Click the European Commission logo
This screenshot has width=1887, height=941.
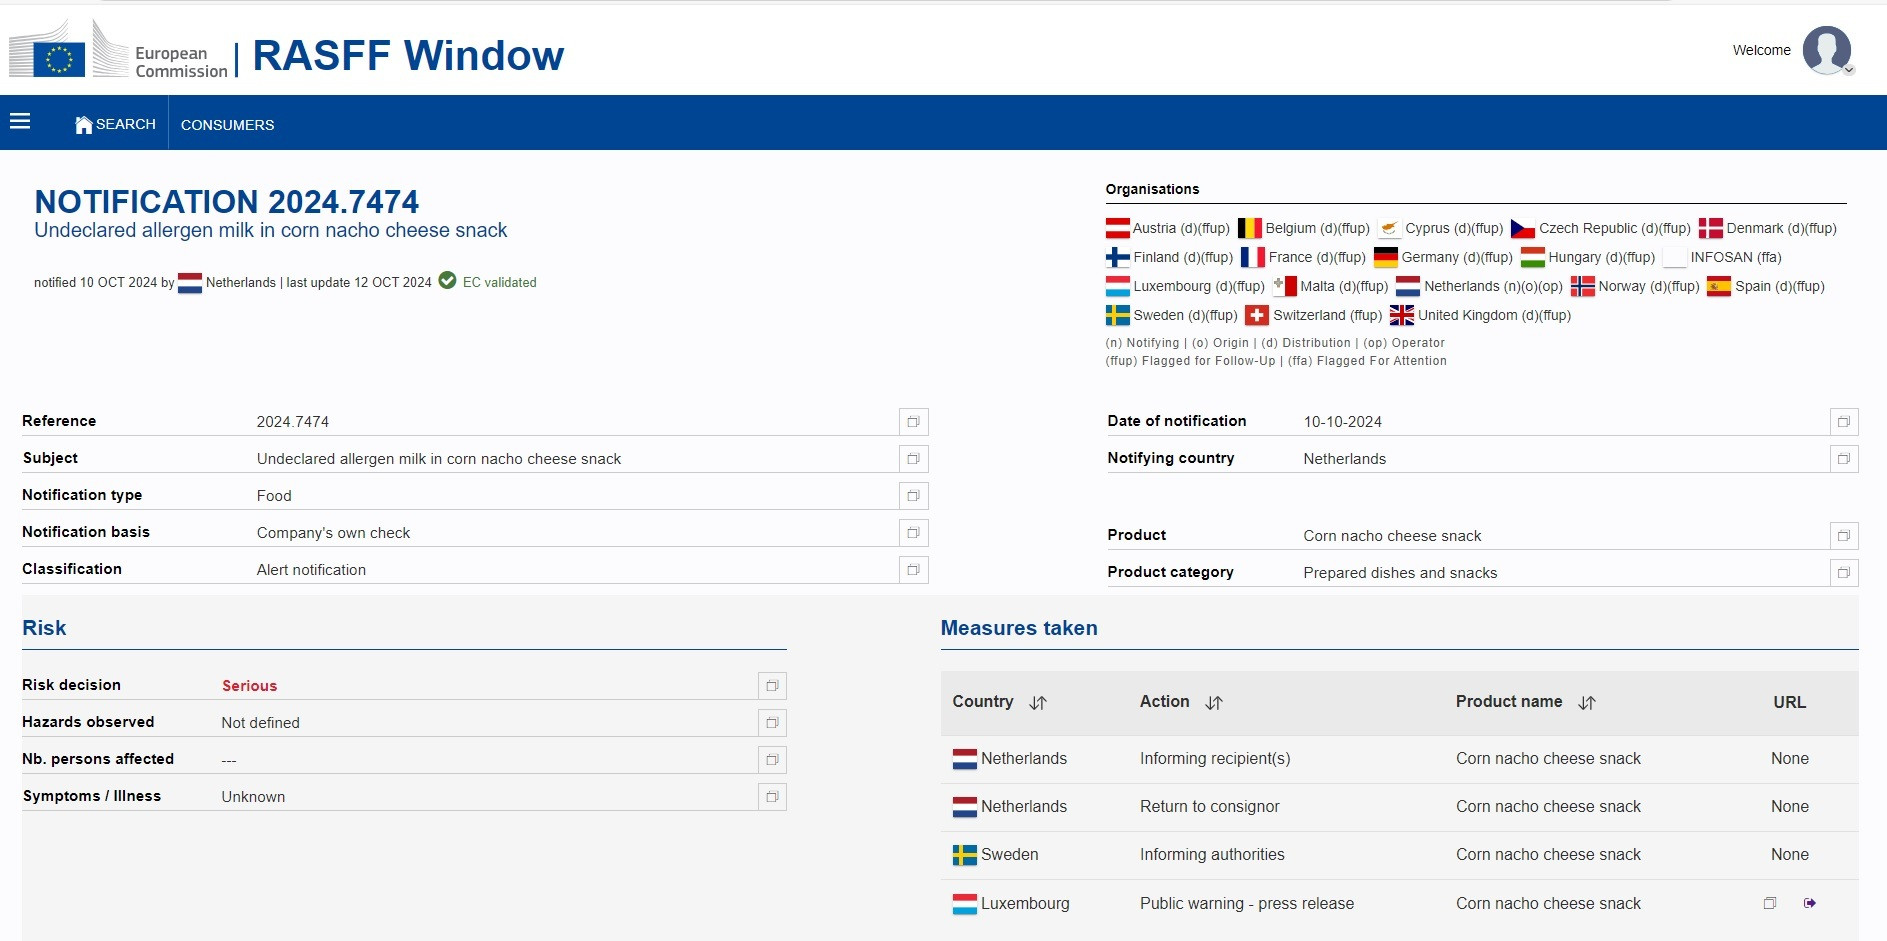click(x=118, y=50)
